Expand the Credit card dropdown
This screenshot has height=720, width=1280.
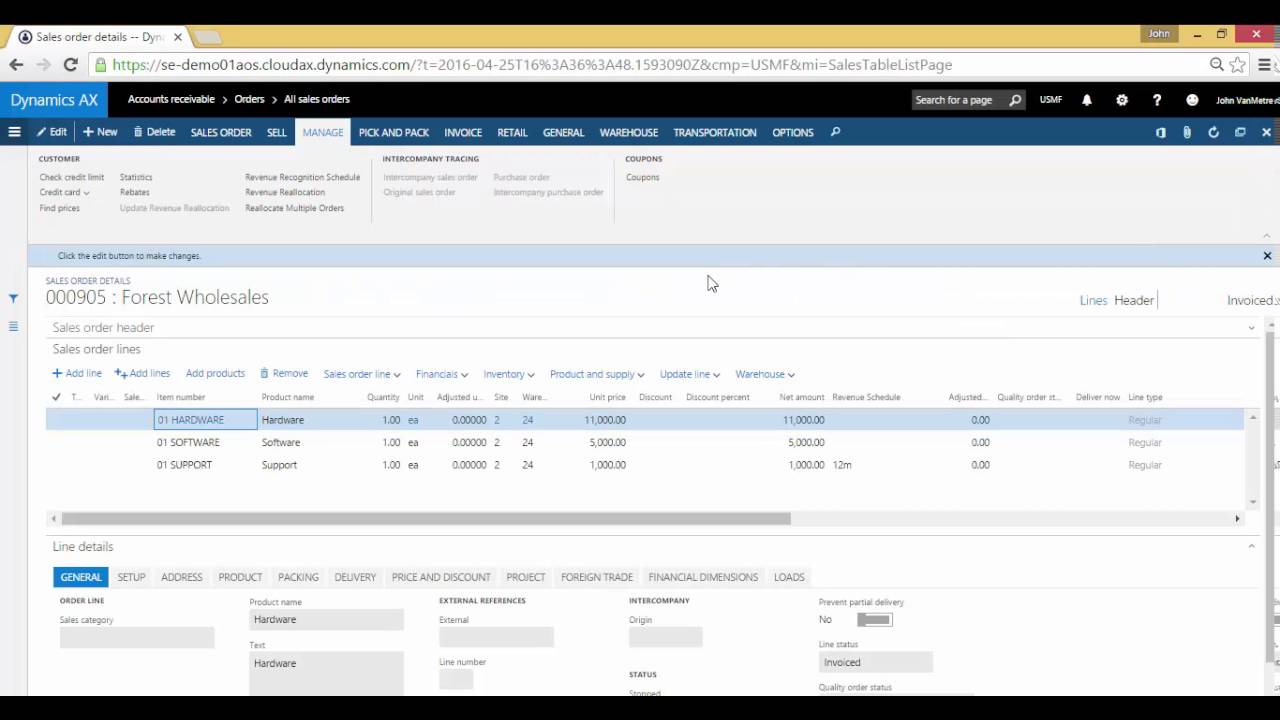coord(65,192)
